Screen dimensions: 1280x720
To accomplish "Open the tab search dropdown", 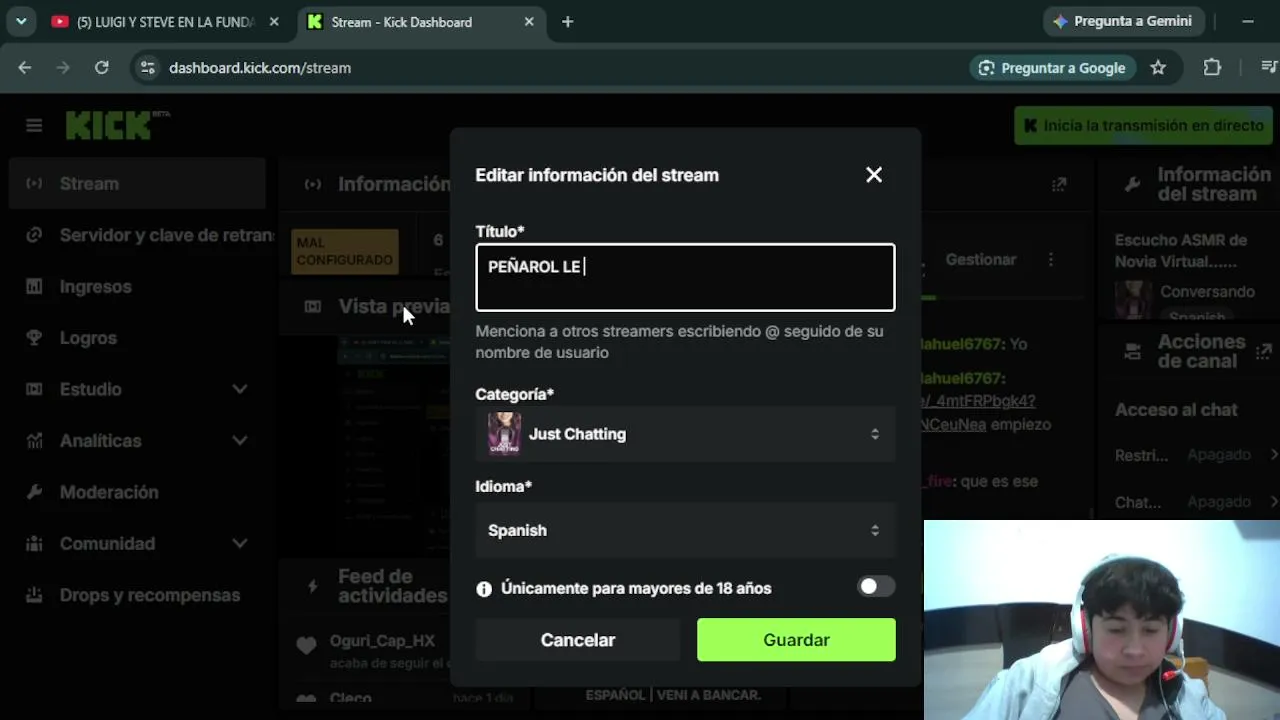I will coord(21,21).
